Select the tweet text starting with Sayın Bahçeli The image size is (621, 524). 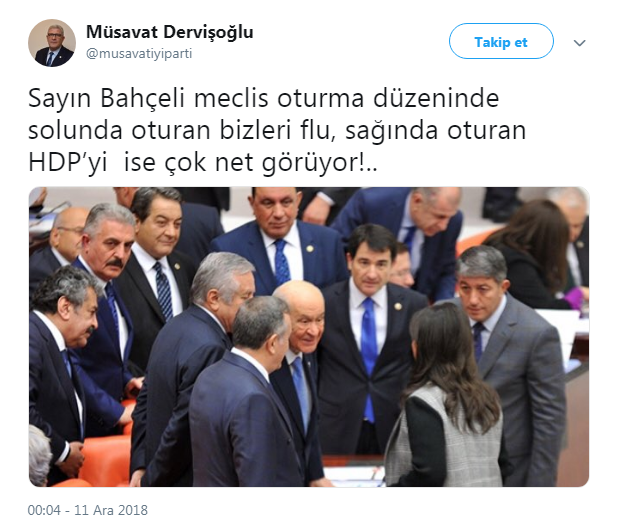coord(277,130)
